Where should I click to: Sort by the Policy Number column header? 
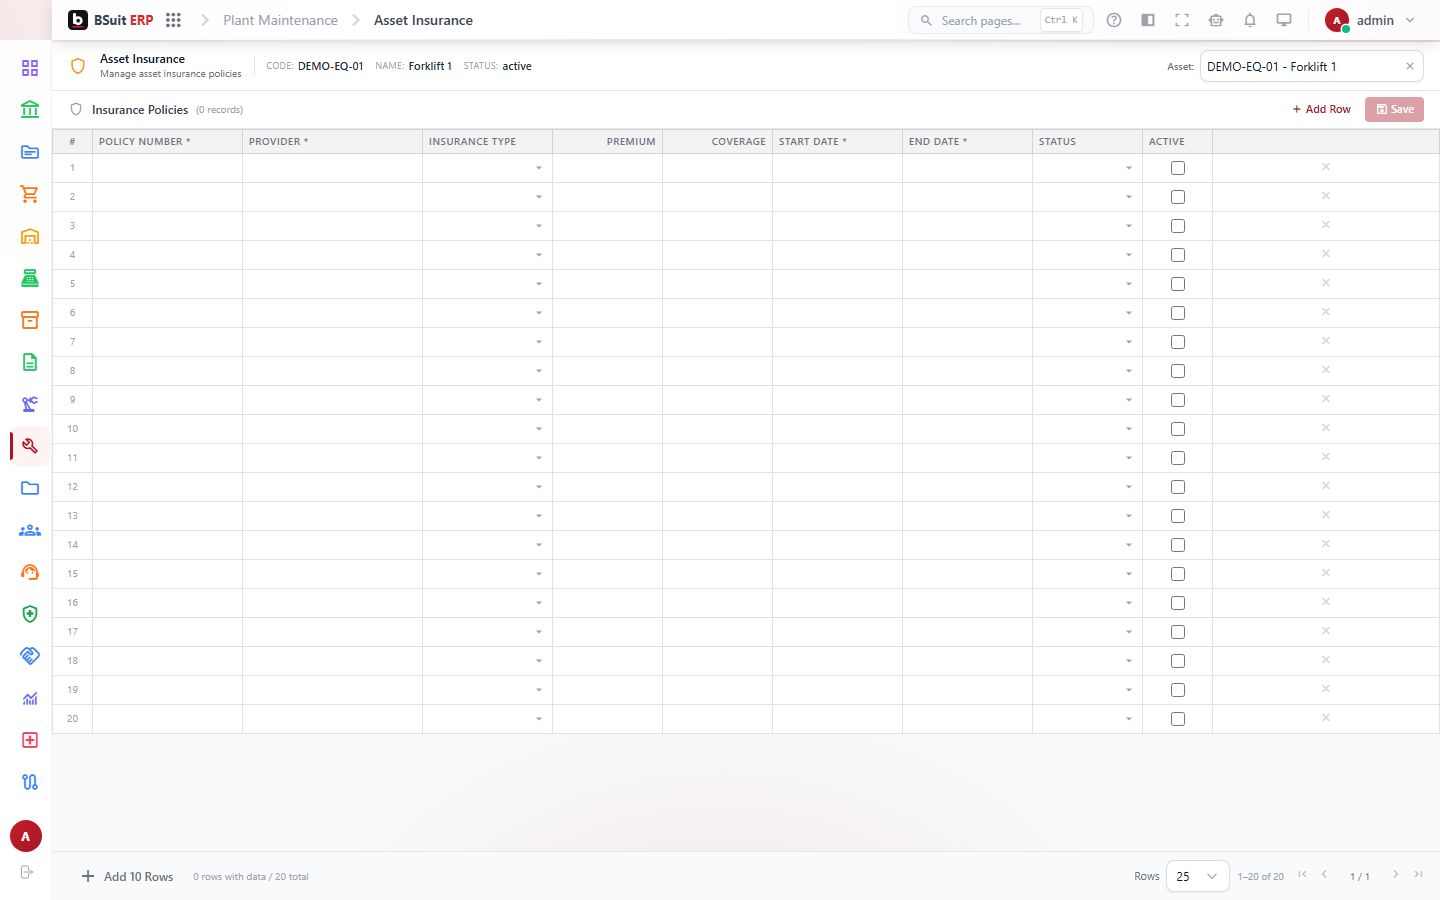(x=167, y=141)
